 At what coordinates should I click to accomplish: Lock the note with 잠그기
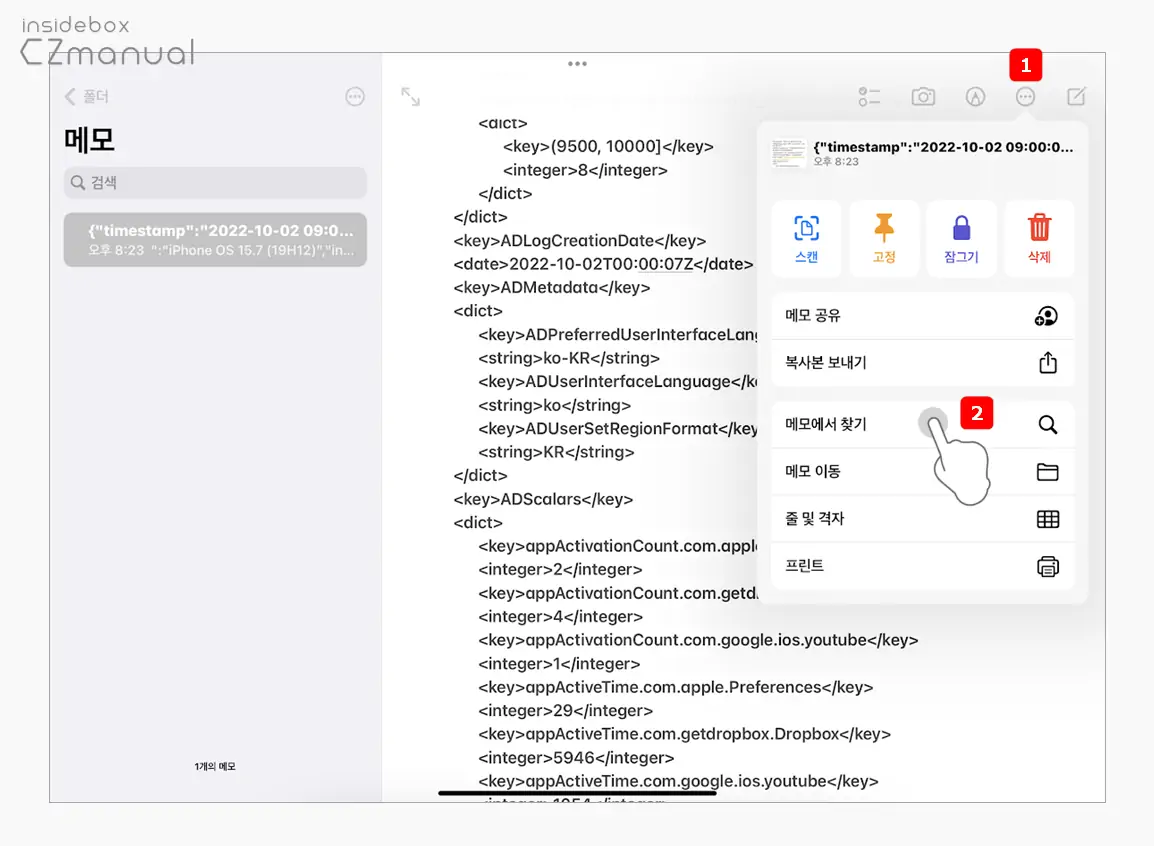[961, 238]
